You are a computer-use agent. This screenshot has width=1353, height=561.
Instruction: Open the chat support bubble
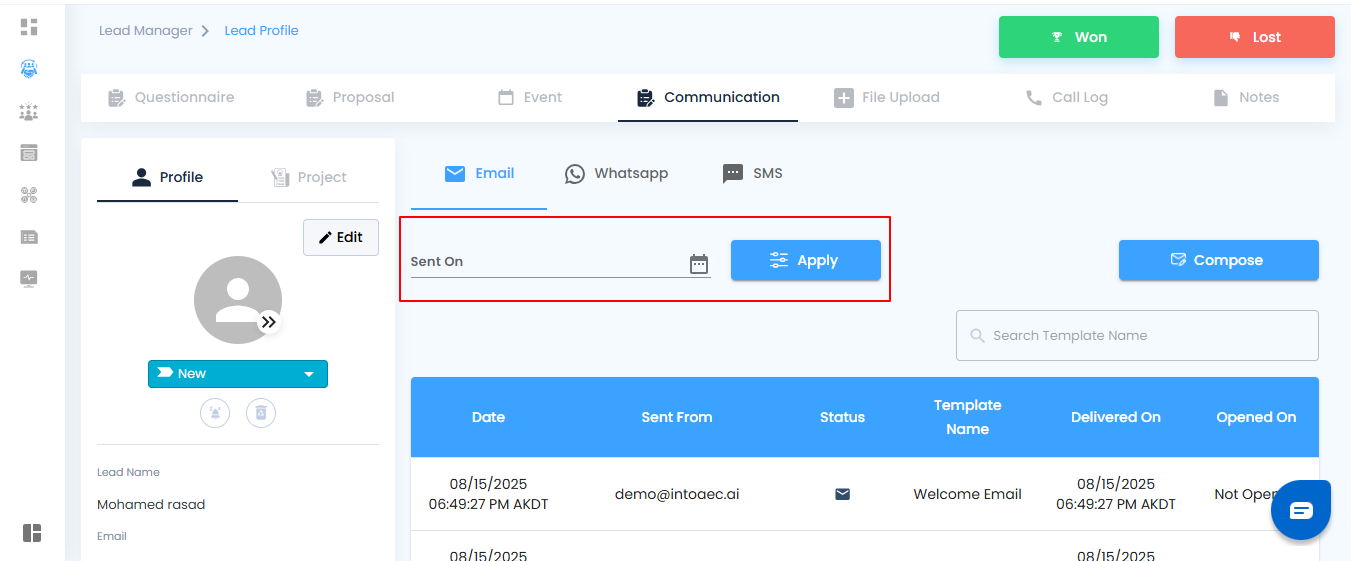(x=1301, y=510)
